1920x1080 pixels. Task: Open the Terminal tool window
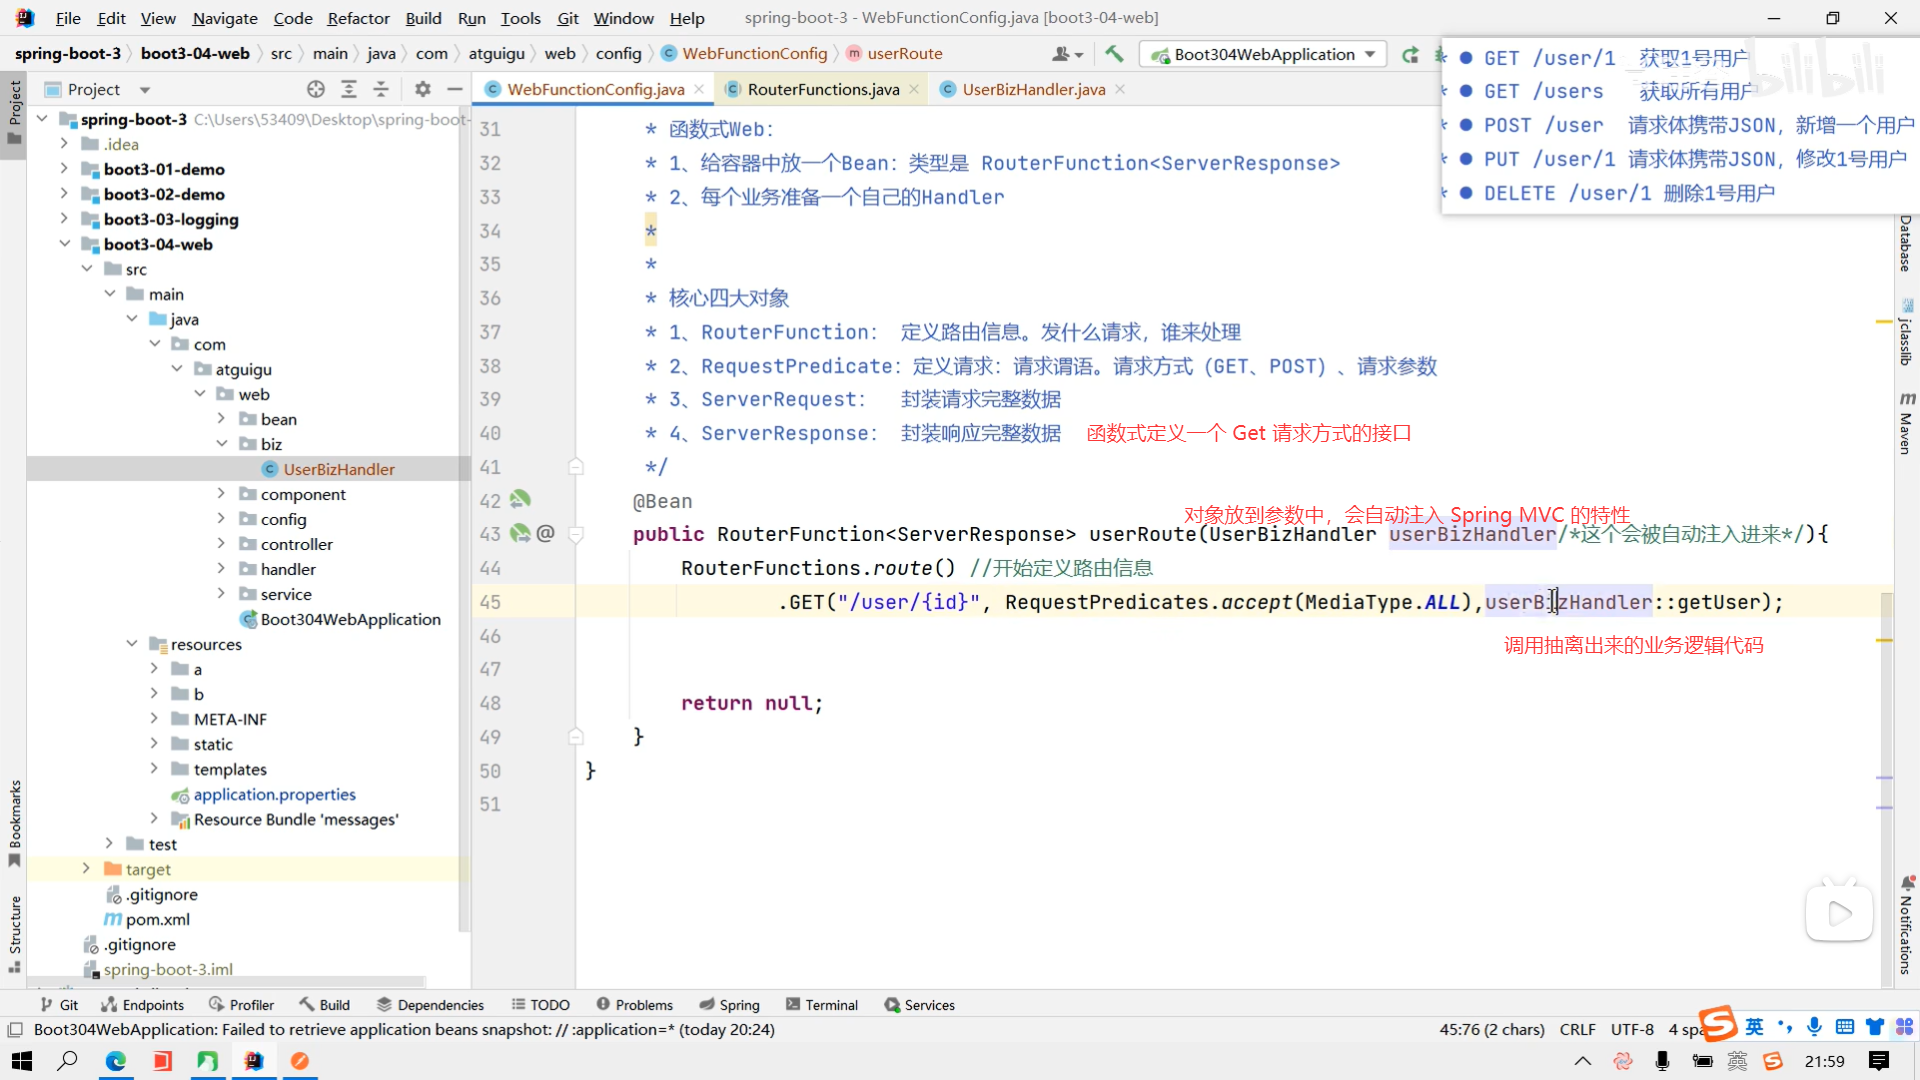pos(822,1005)
